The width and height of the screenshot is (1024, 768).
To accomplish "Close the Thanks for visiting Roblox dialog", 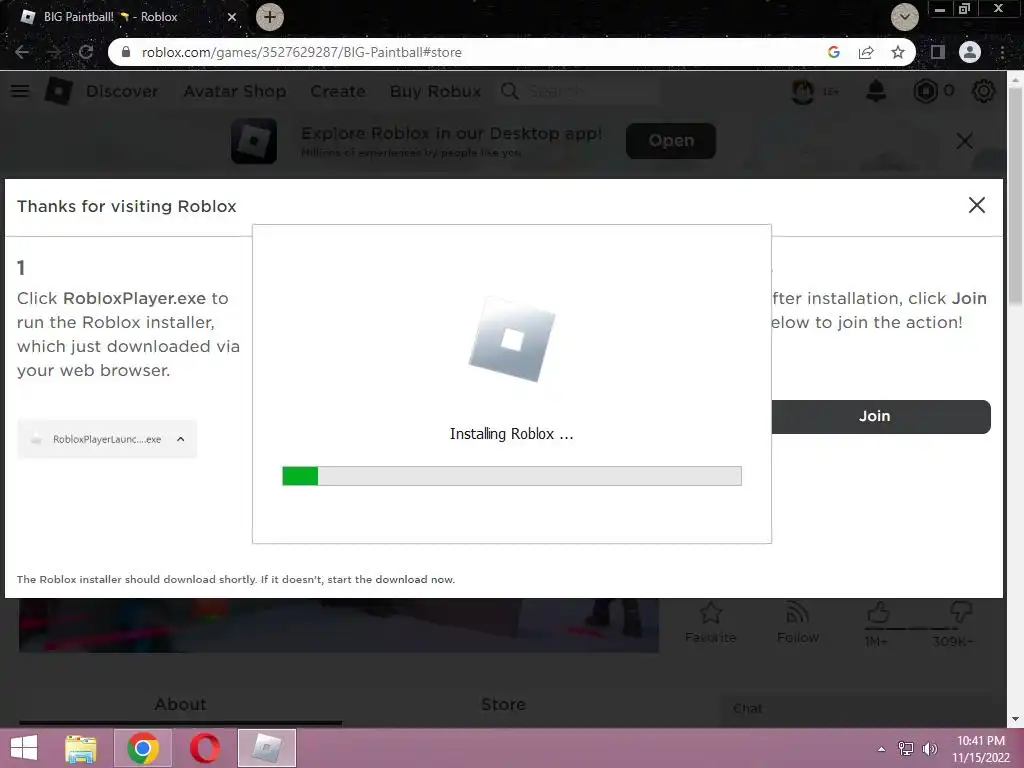I will coord(976,205).
